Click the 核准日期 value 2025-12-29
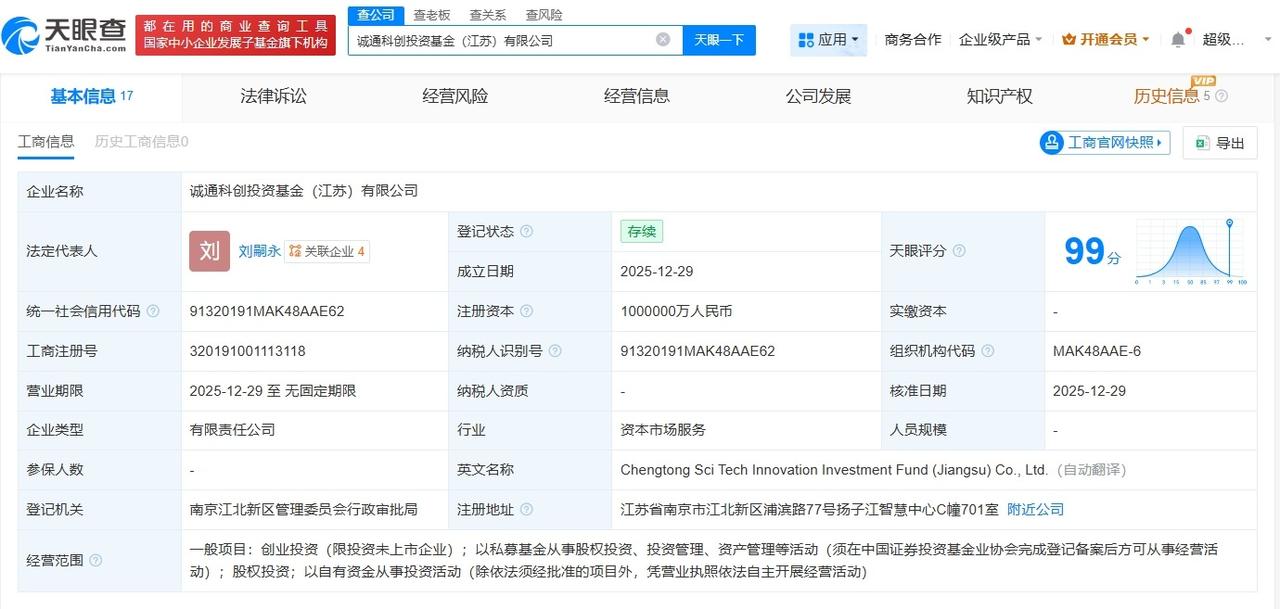This screenshot has width=1280, height=609. (x=1090, y=391)
